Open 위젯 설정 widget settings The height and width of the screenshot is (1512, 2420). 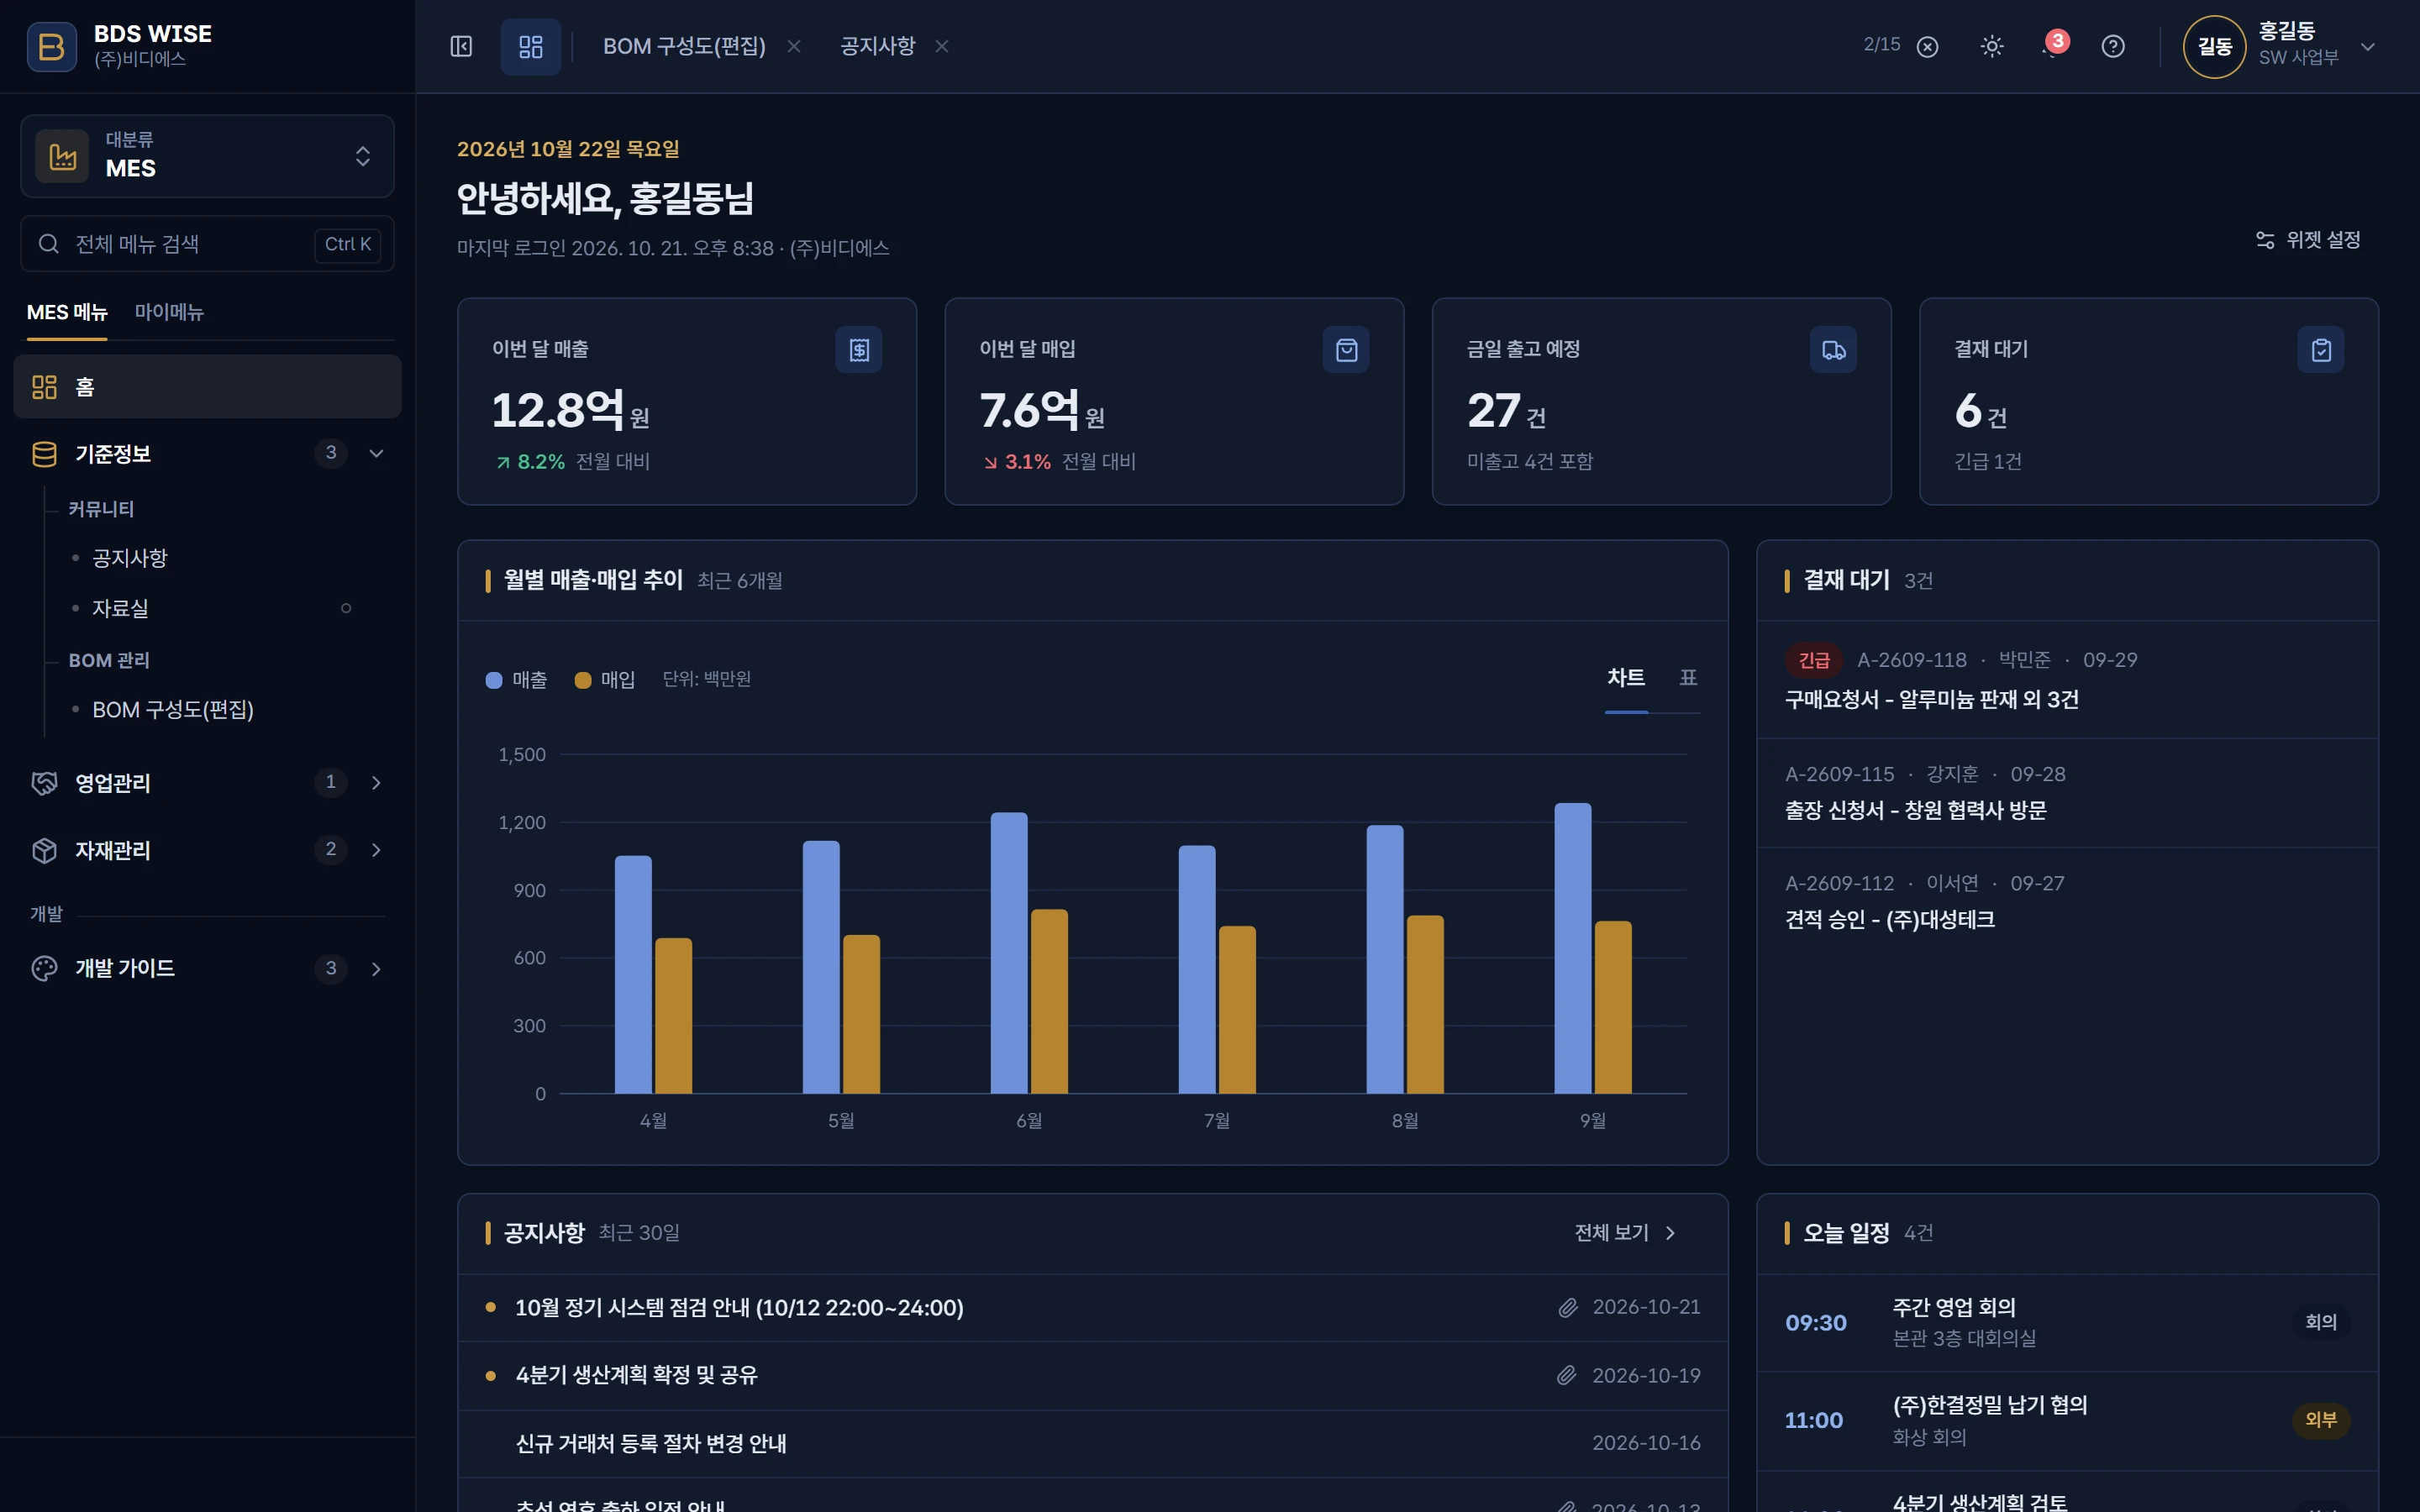[x=2307, y=240]
